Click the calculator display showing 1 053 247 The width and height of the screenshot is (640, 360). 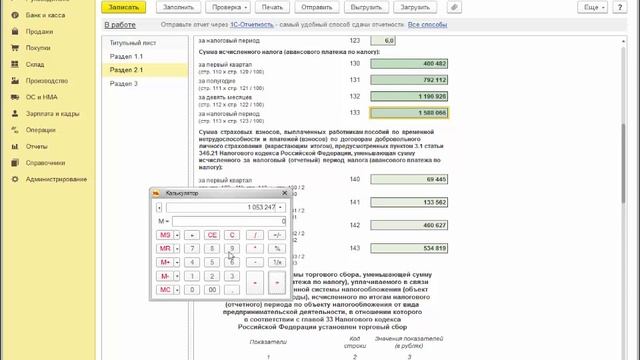(x=221, y=208)
